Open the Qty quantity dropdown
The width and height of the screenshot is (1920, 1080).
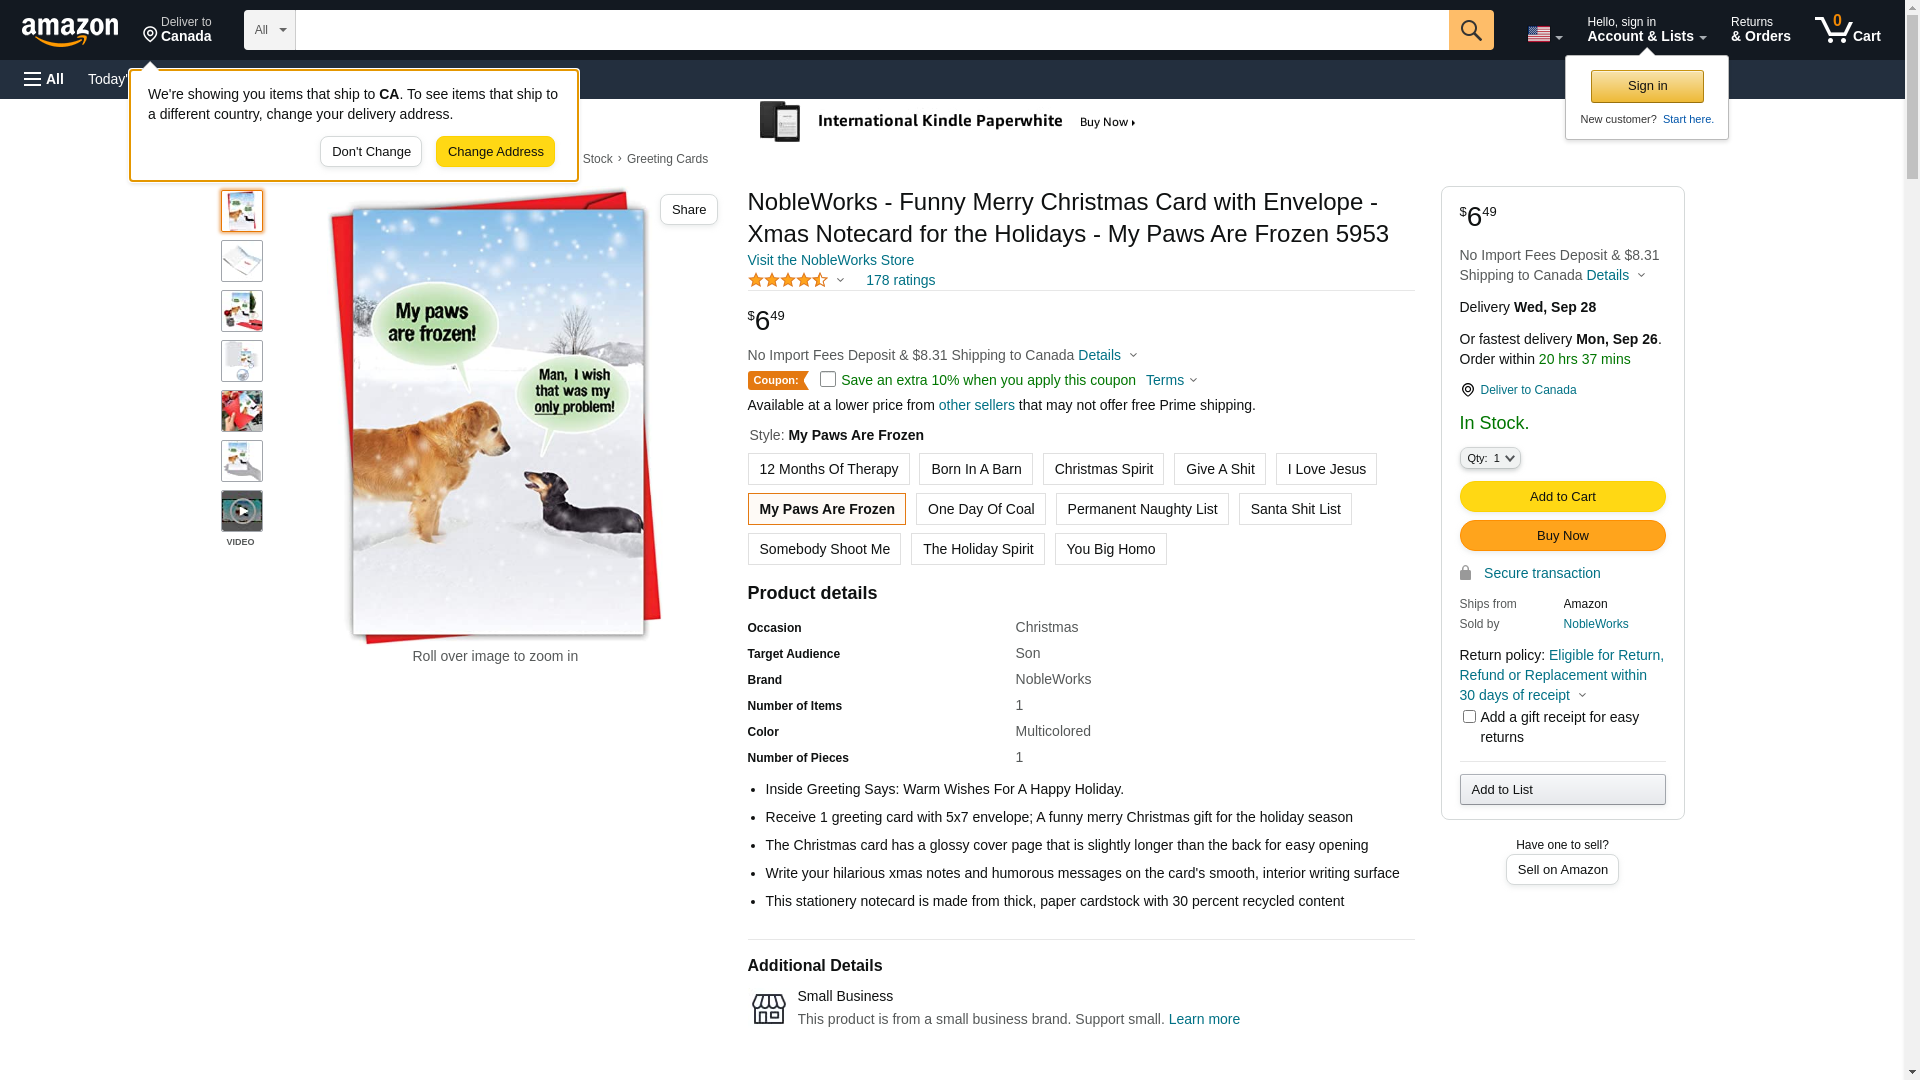coord(1489,458)
